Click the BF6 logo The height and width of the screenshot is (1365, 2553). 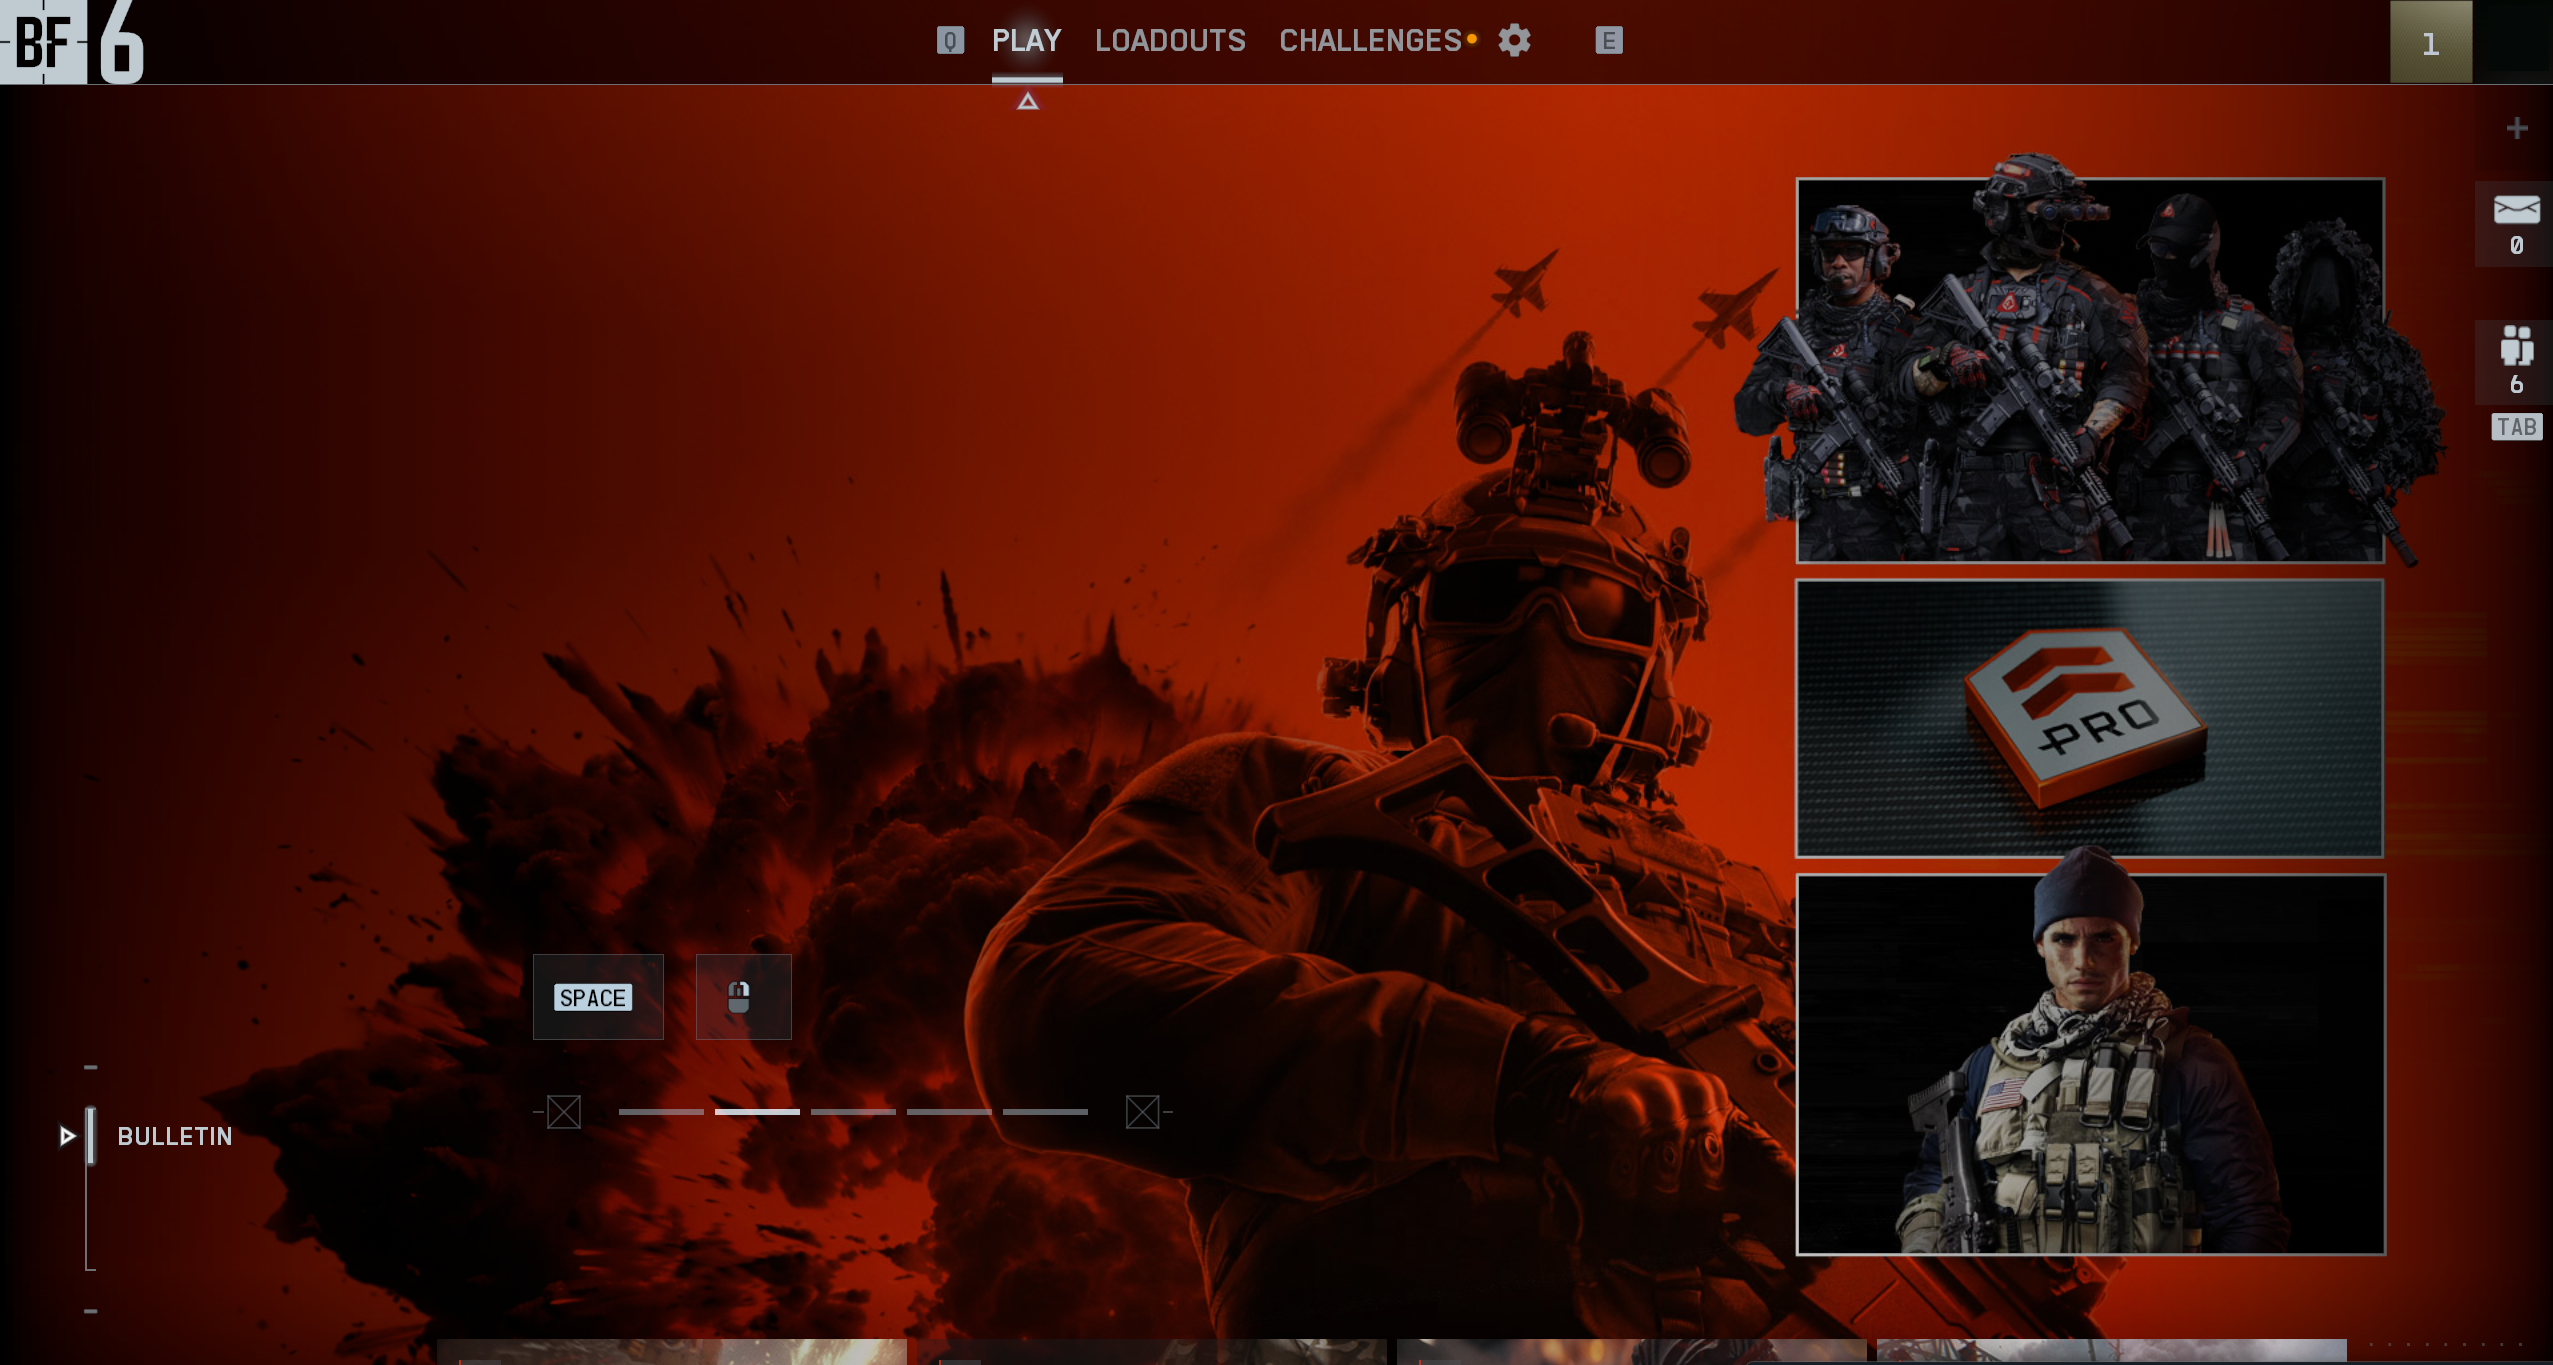[x=73, y=42]
